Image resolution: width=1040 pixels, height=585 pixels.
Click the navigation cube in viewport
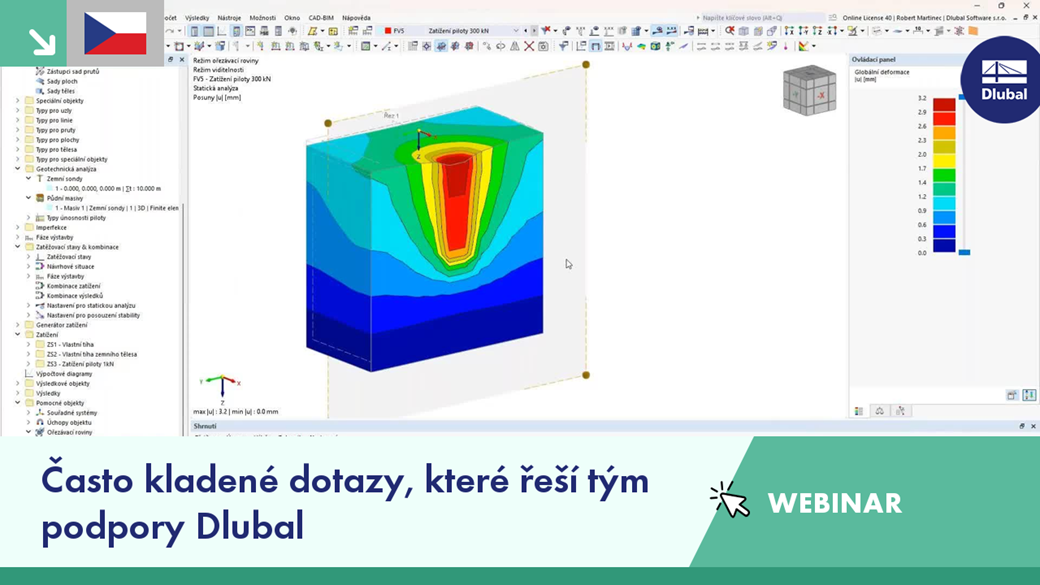(809, 90)
